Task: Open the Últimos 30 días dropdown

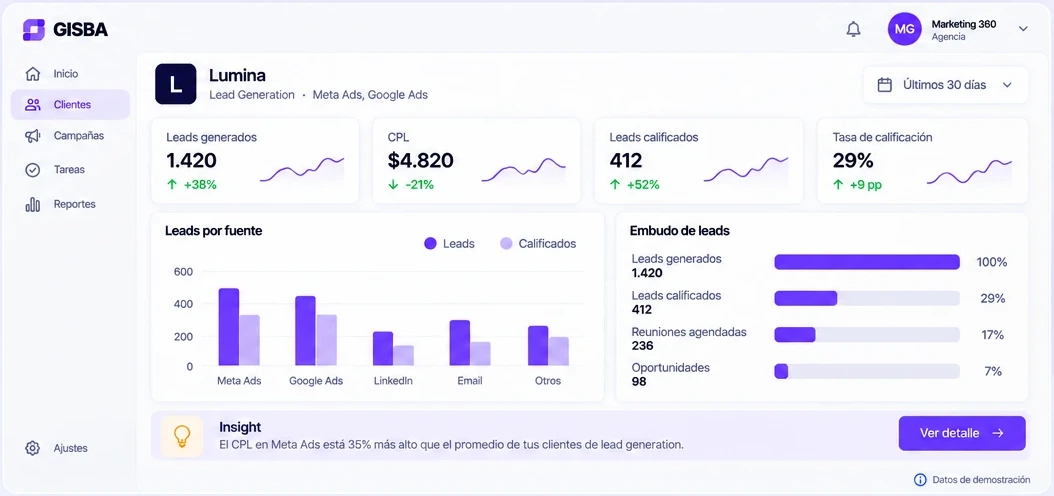Action: (x=945, y=85)
